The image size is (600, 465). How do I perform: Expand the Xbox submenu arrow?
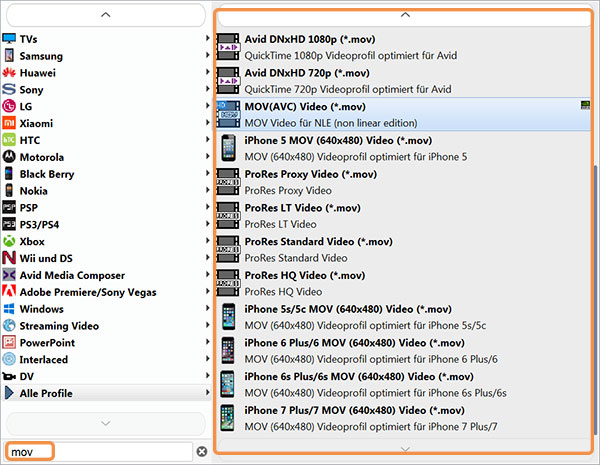207,240
